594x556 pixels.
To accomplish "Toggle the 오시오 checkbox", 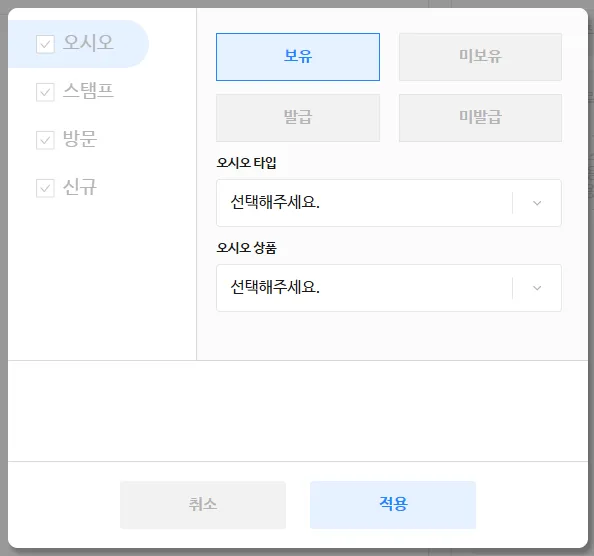I will pyautogui.click(x=45, y=44).
